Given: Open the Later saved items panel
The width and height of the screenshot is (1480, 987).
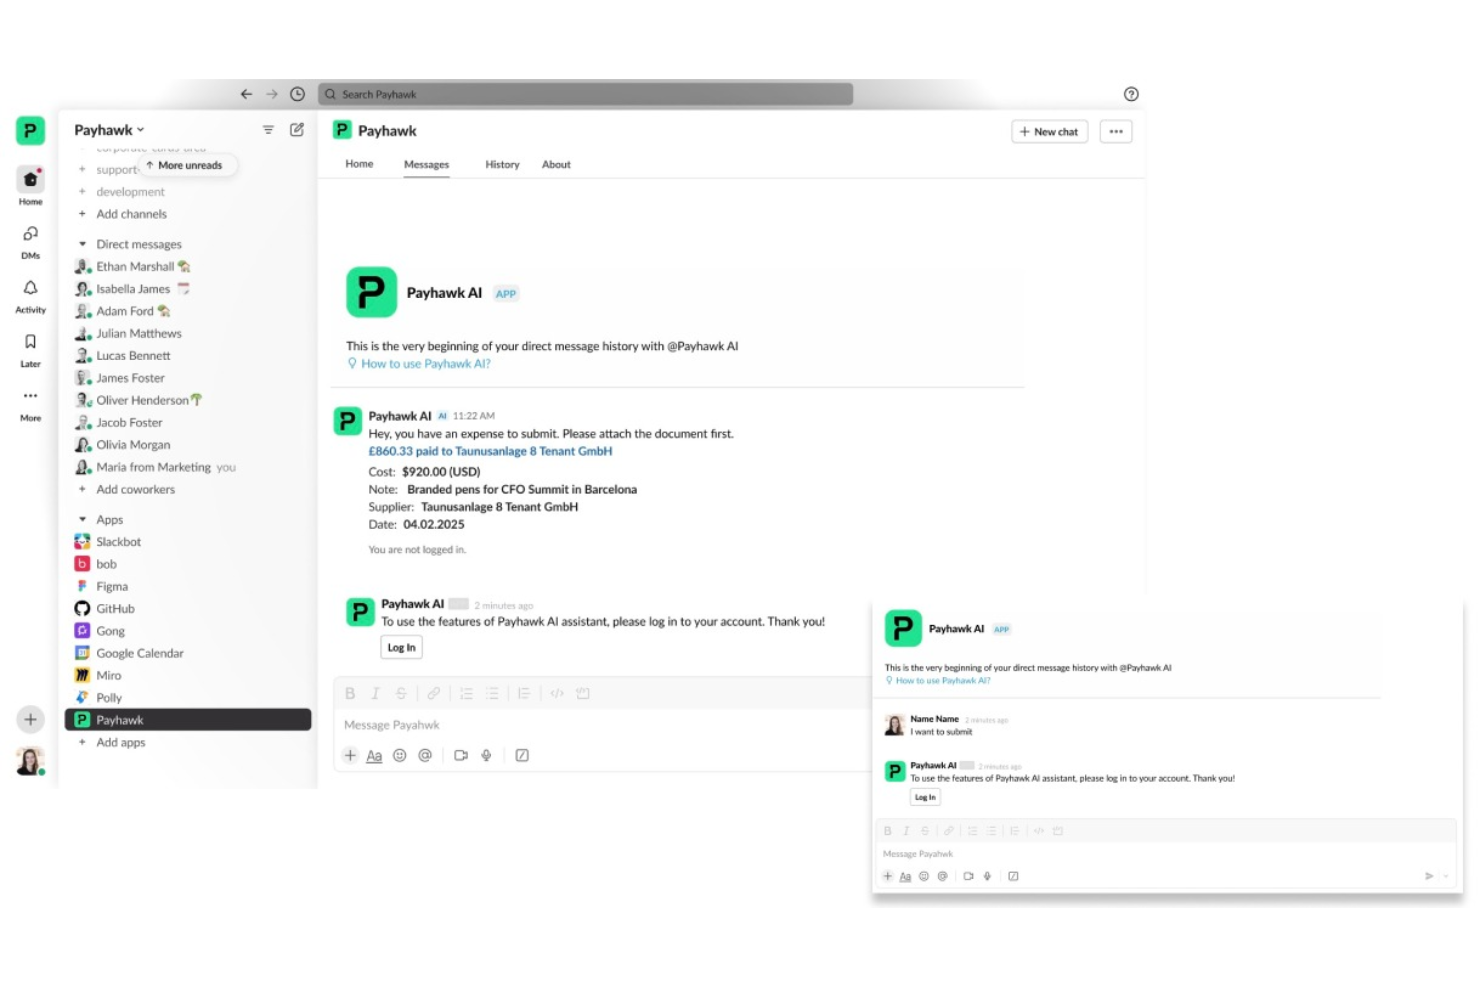Looking at the screenshot, I should 30,347.
